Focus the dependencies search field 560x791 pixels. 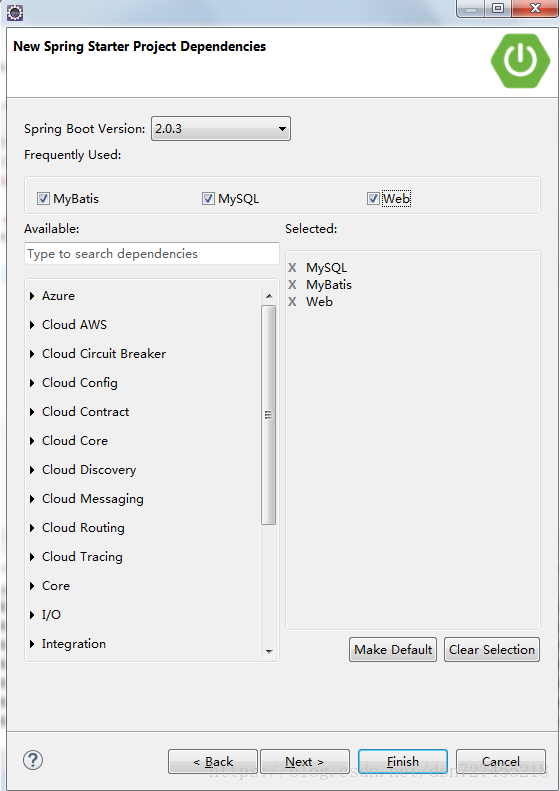(152, 253)
